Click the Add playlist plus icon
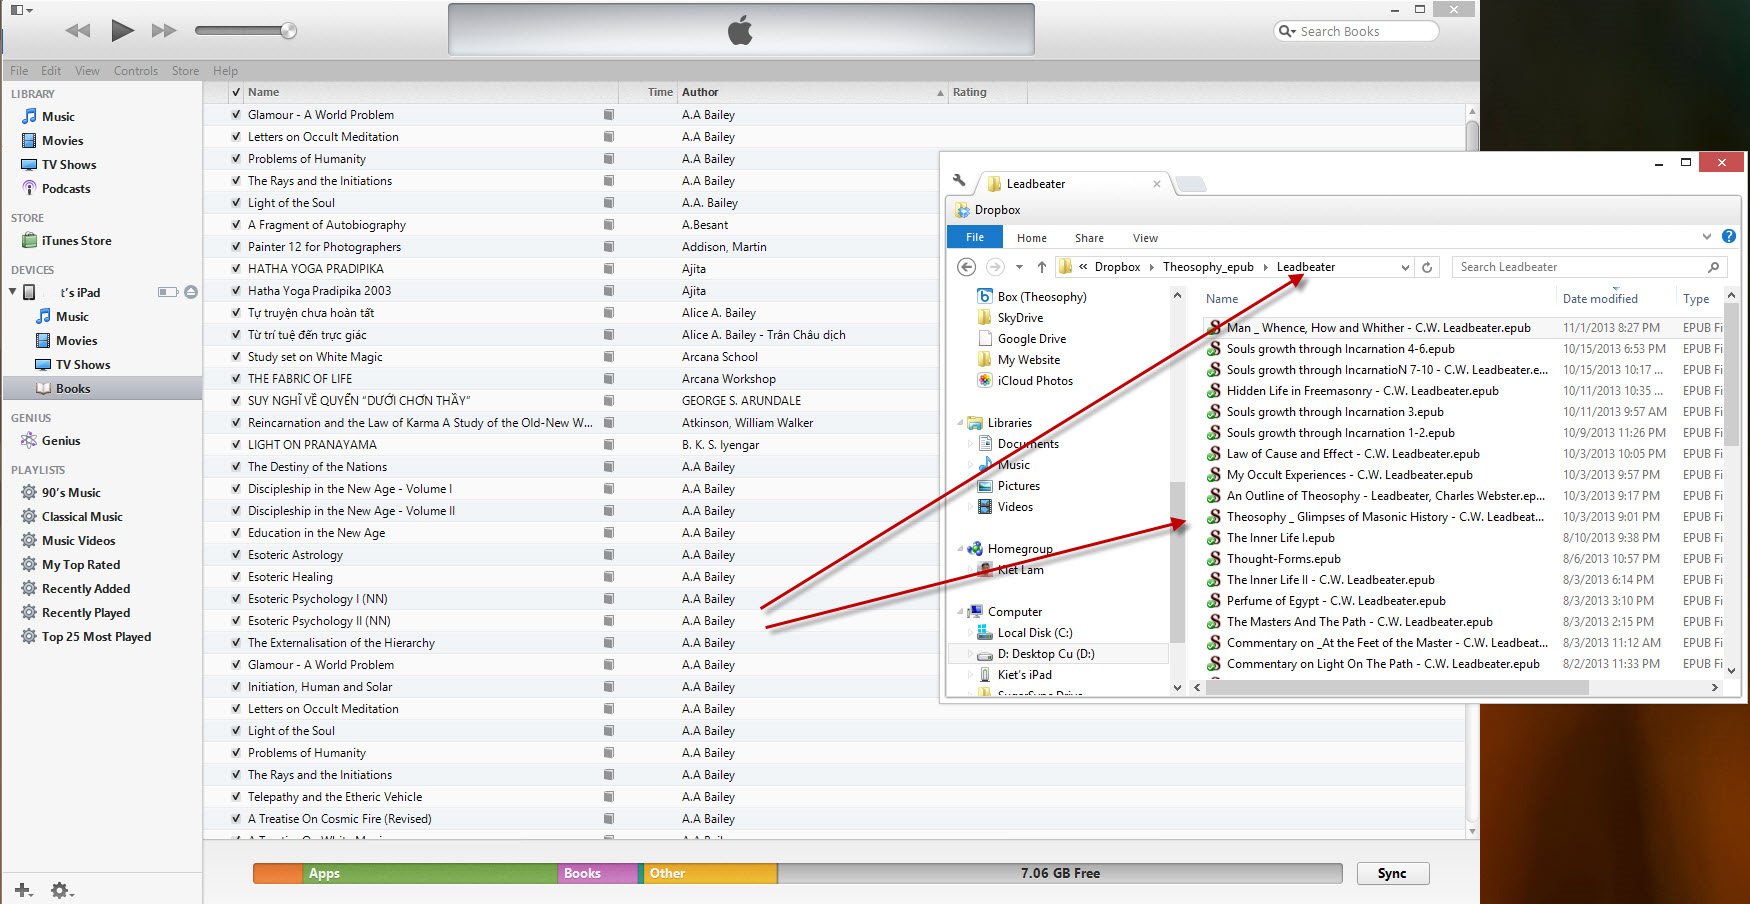1750x904 pixels. (23, 889)
